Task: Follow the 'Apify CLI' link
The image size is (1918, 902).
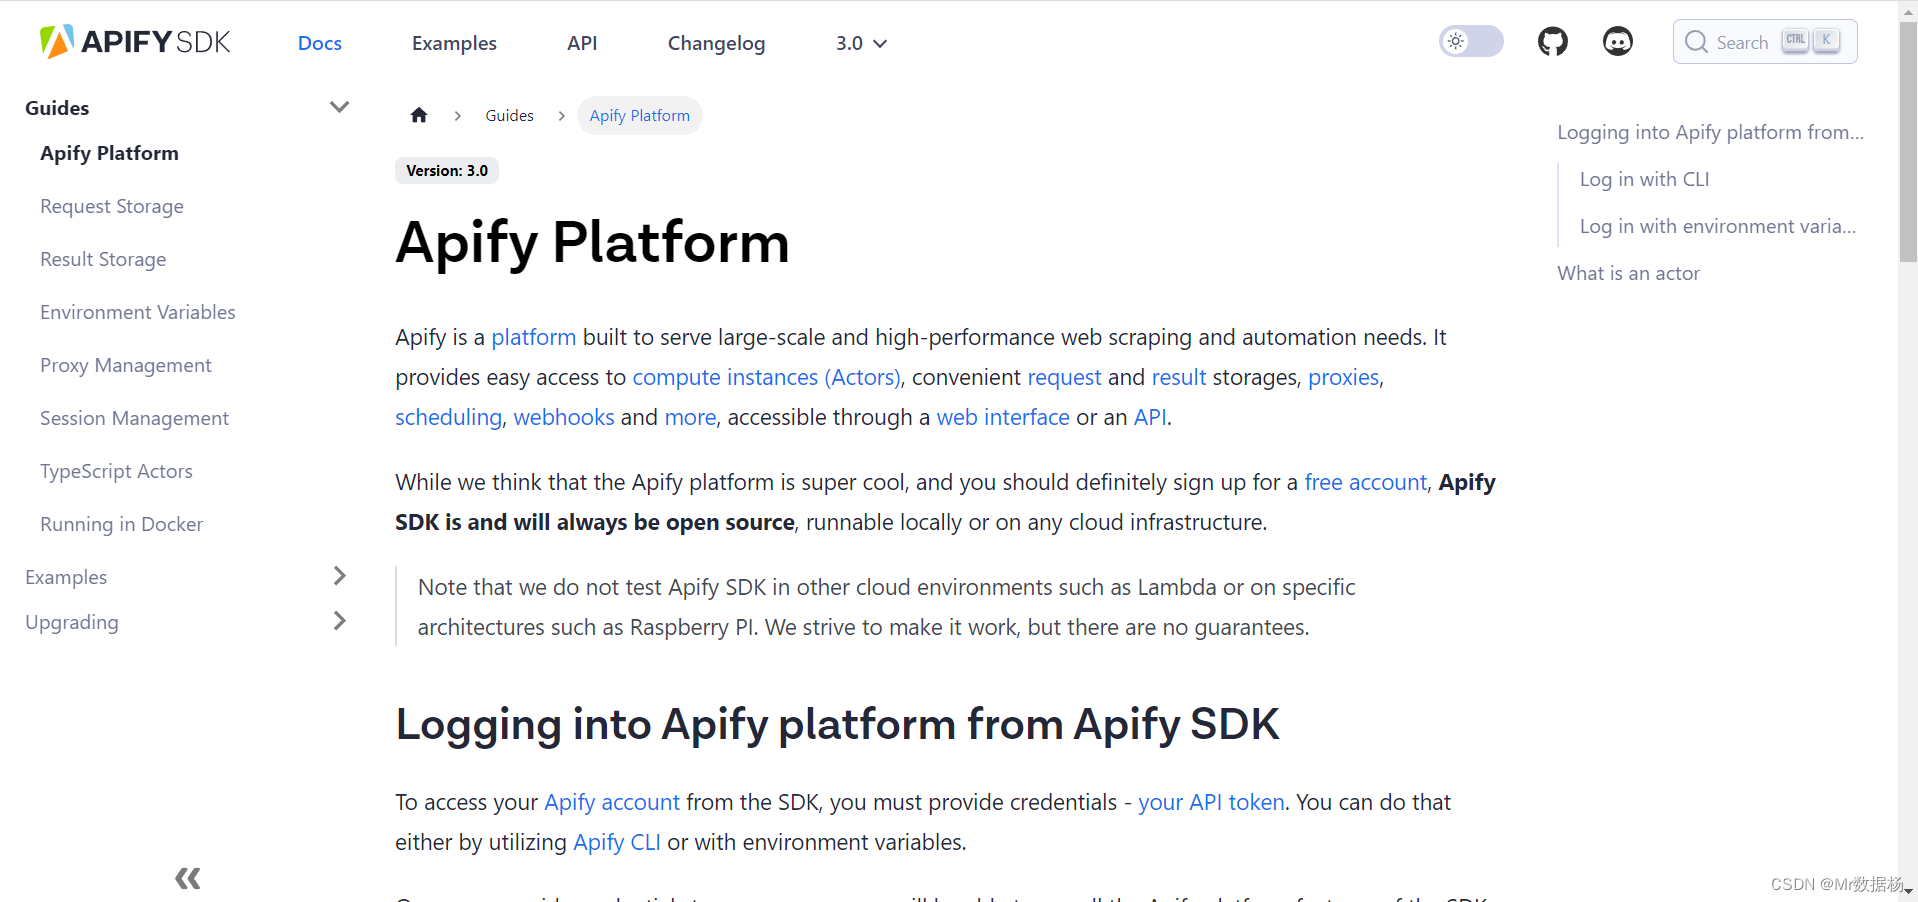Action: pyautogui.click(x=617, y=842)
